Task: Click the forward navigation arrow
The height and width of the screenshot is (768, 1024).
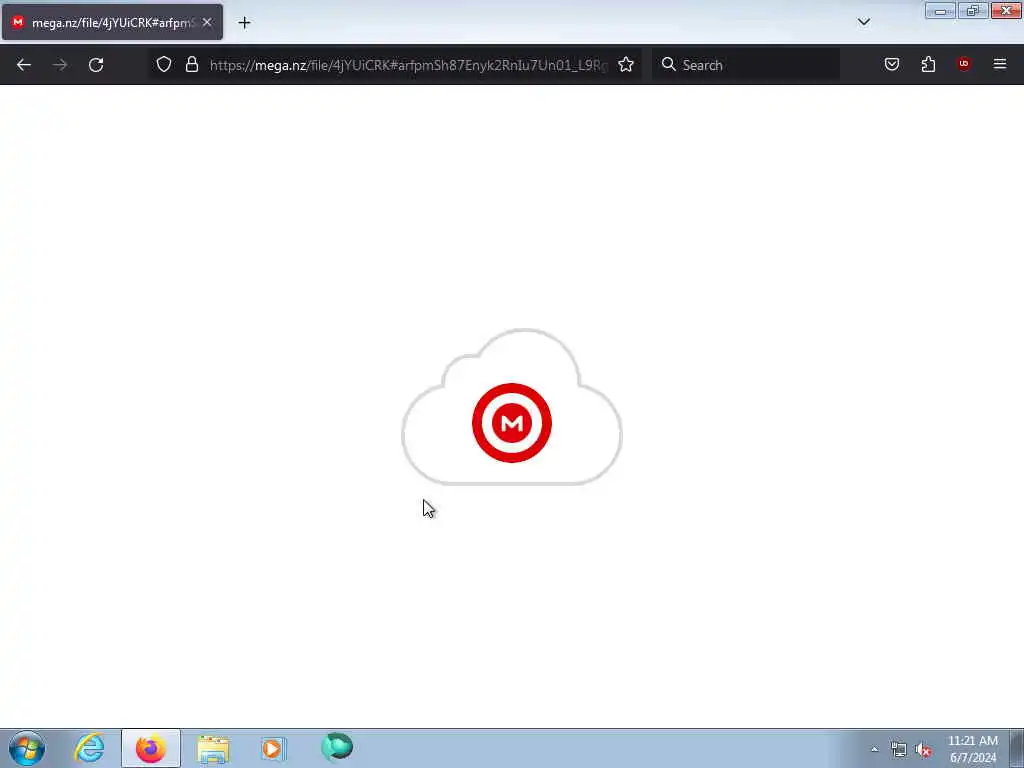Action: click(60, 65)
